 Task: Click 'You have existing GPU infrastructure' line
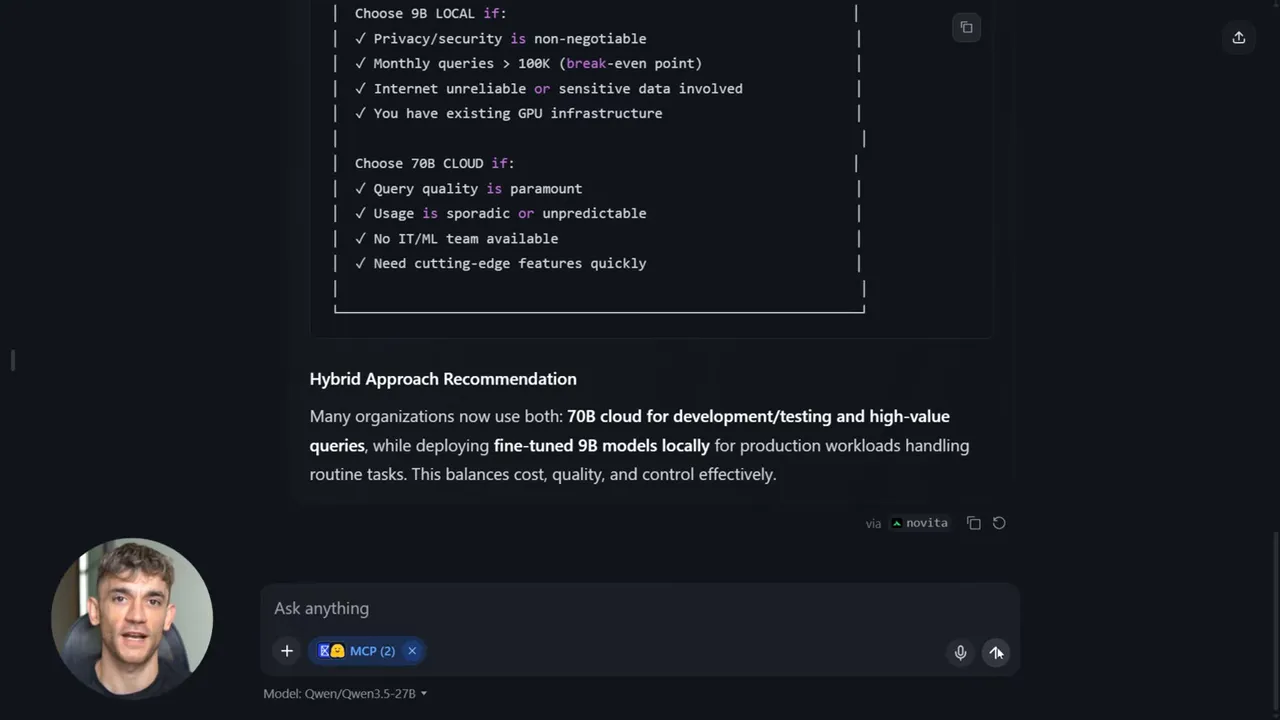point(508,113)
